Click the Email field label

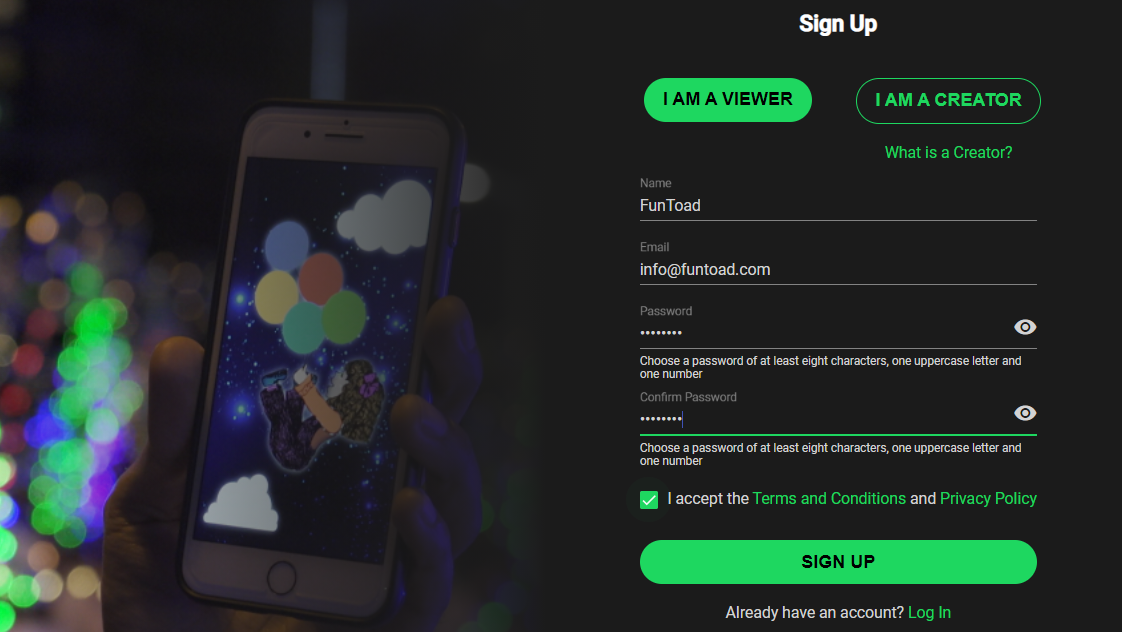tap(654, 247)
